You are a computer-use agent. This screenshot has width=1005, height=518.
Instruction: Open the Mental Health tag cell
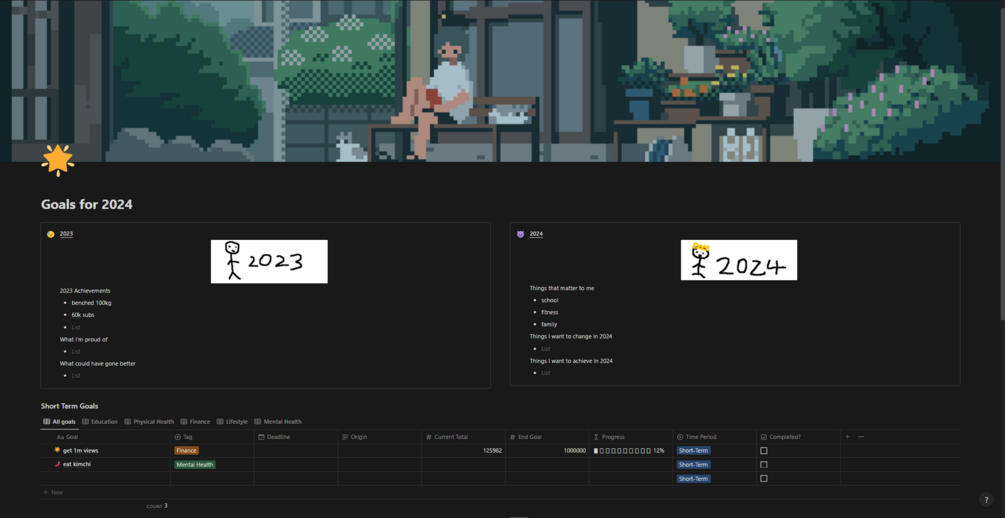195,464
